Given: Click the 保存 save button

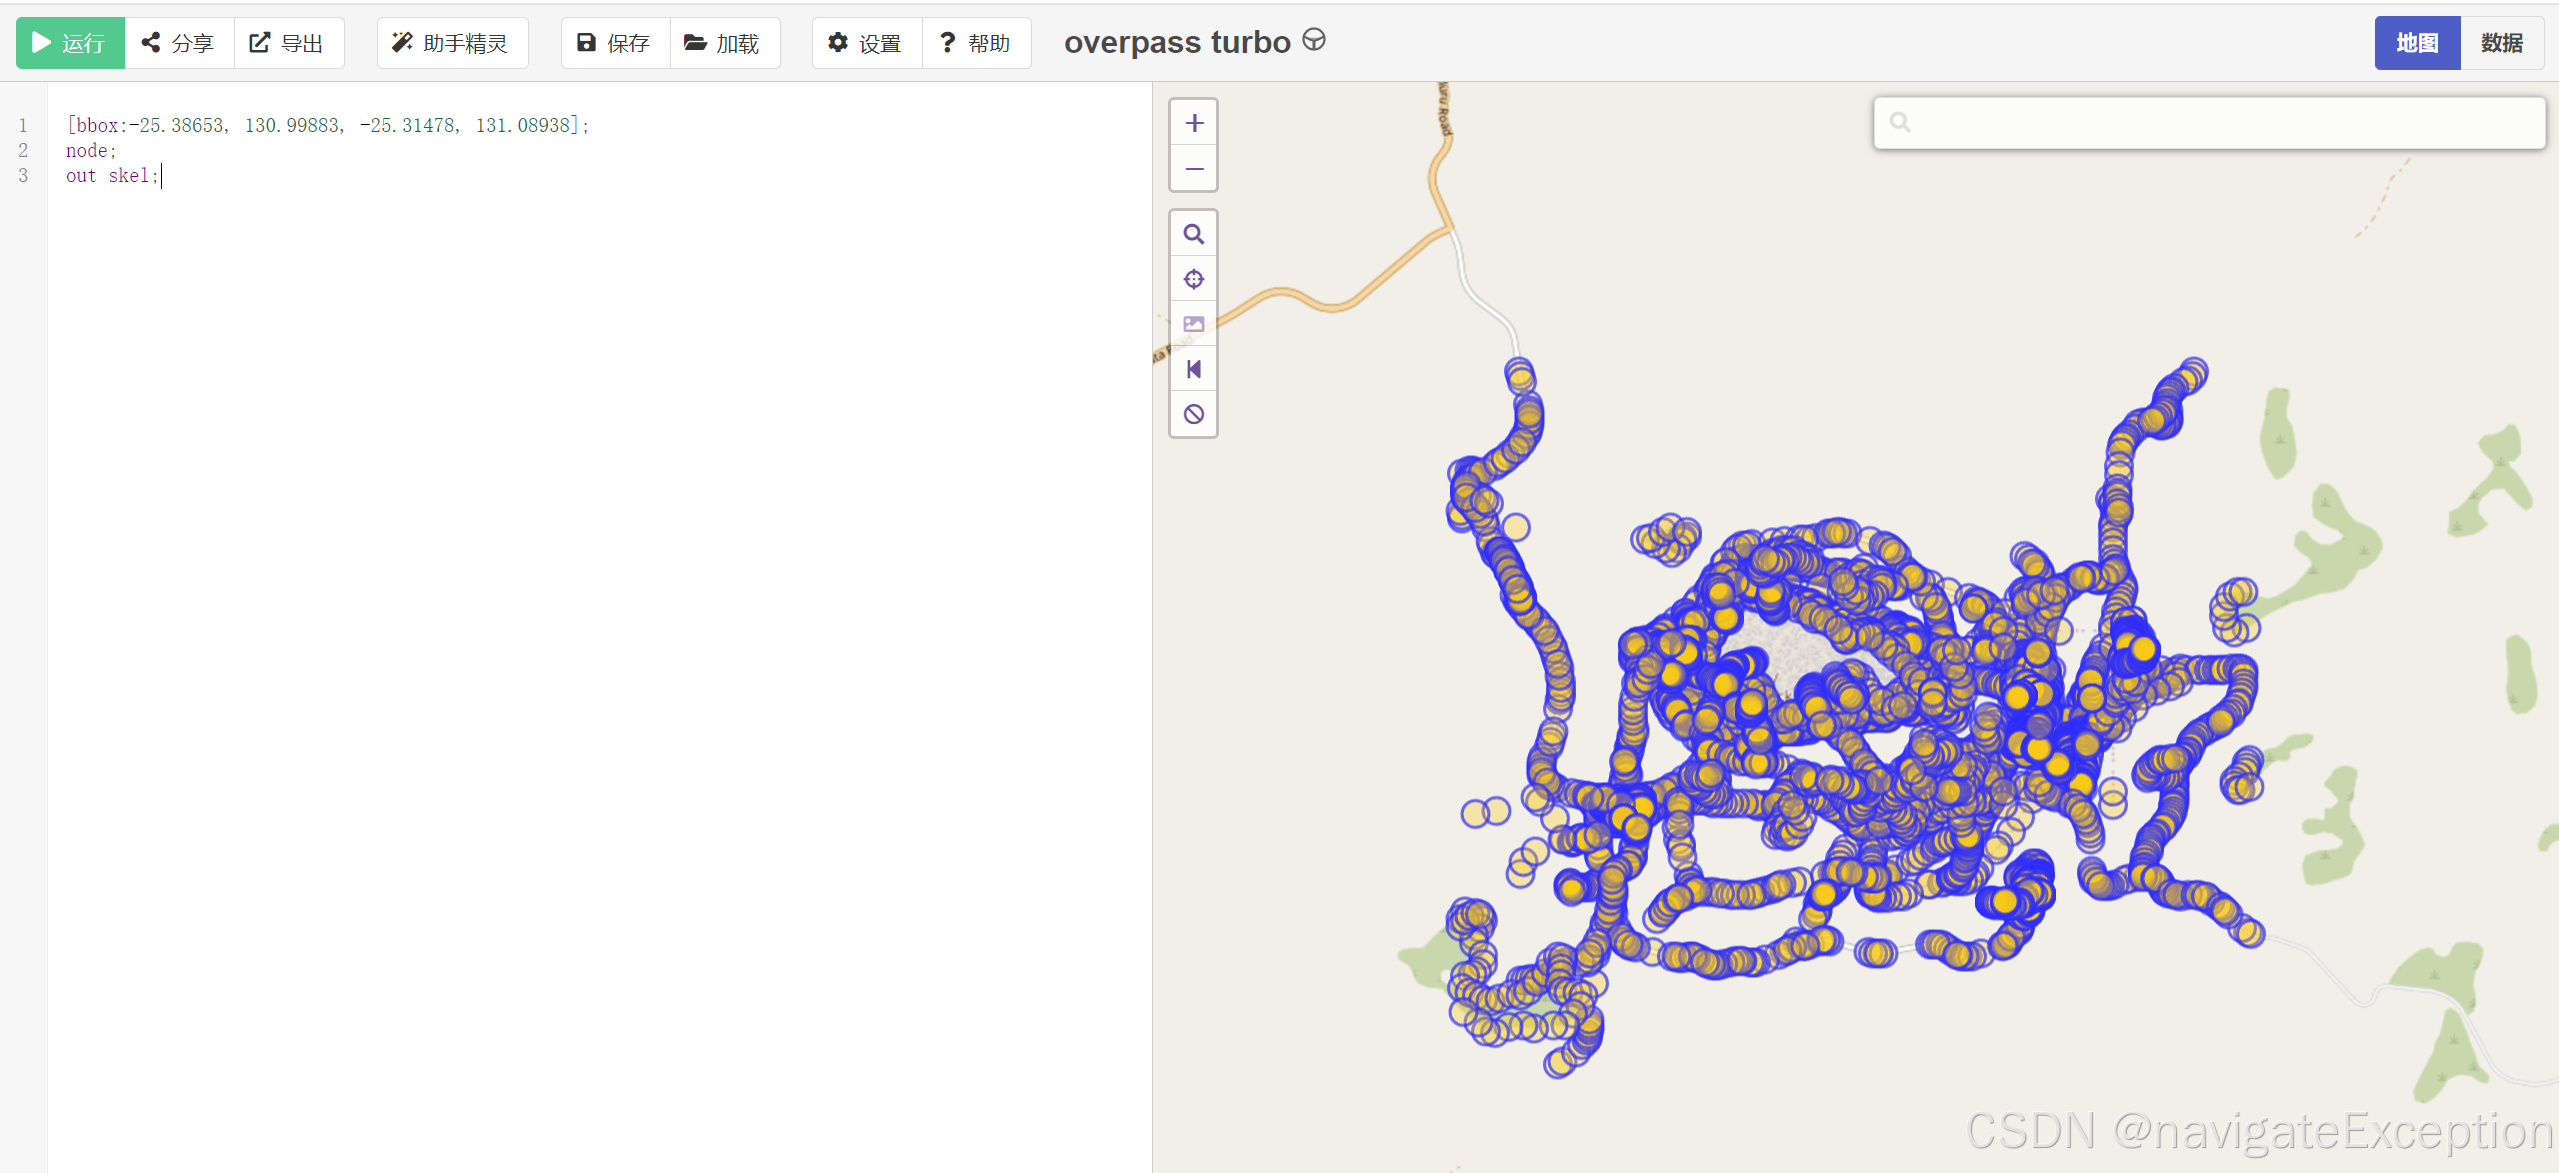Looking at the screenshot, I should pyautogui.click(x=615, y=43).
